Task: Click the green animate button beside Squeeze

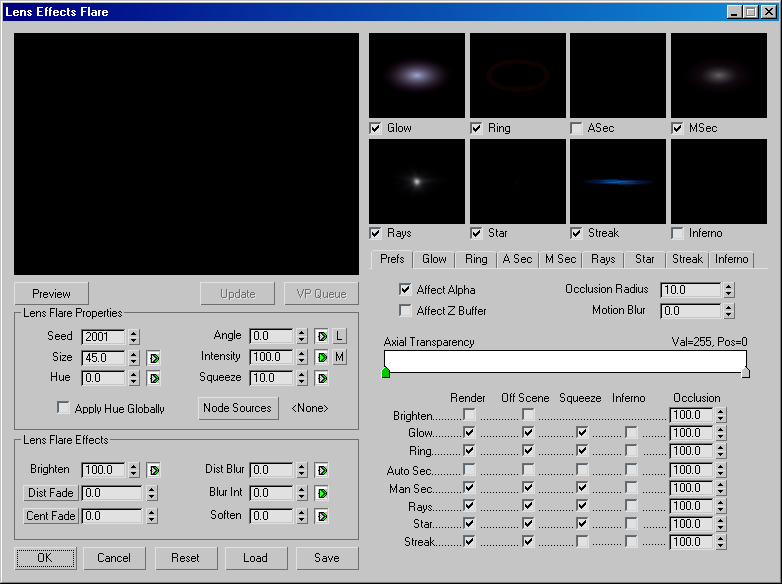Action: click(322, 379)
